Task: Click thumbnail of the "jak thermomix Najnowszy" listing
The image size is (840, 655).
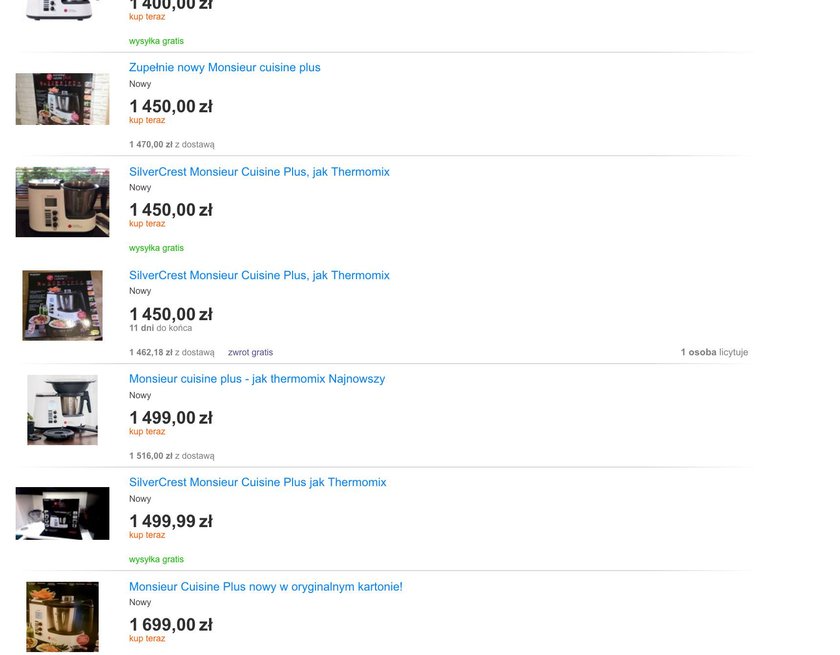Action: 62,409
